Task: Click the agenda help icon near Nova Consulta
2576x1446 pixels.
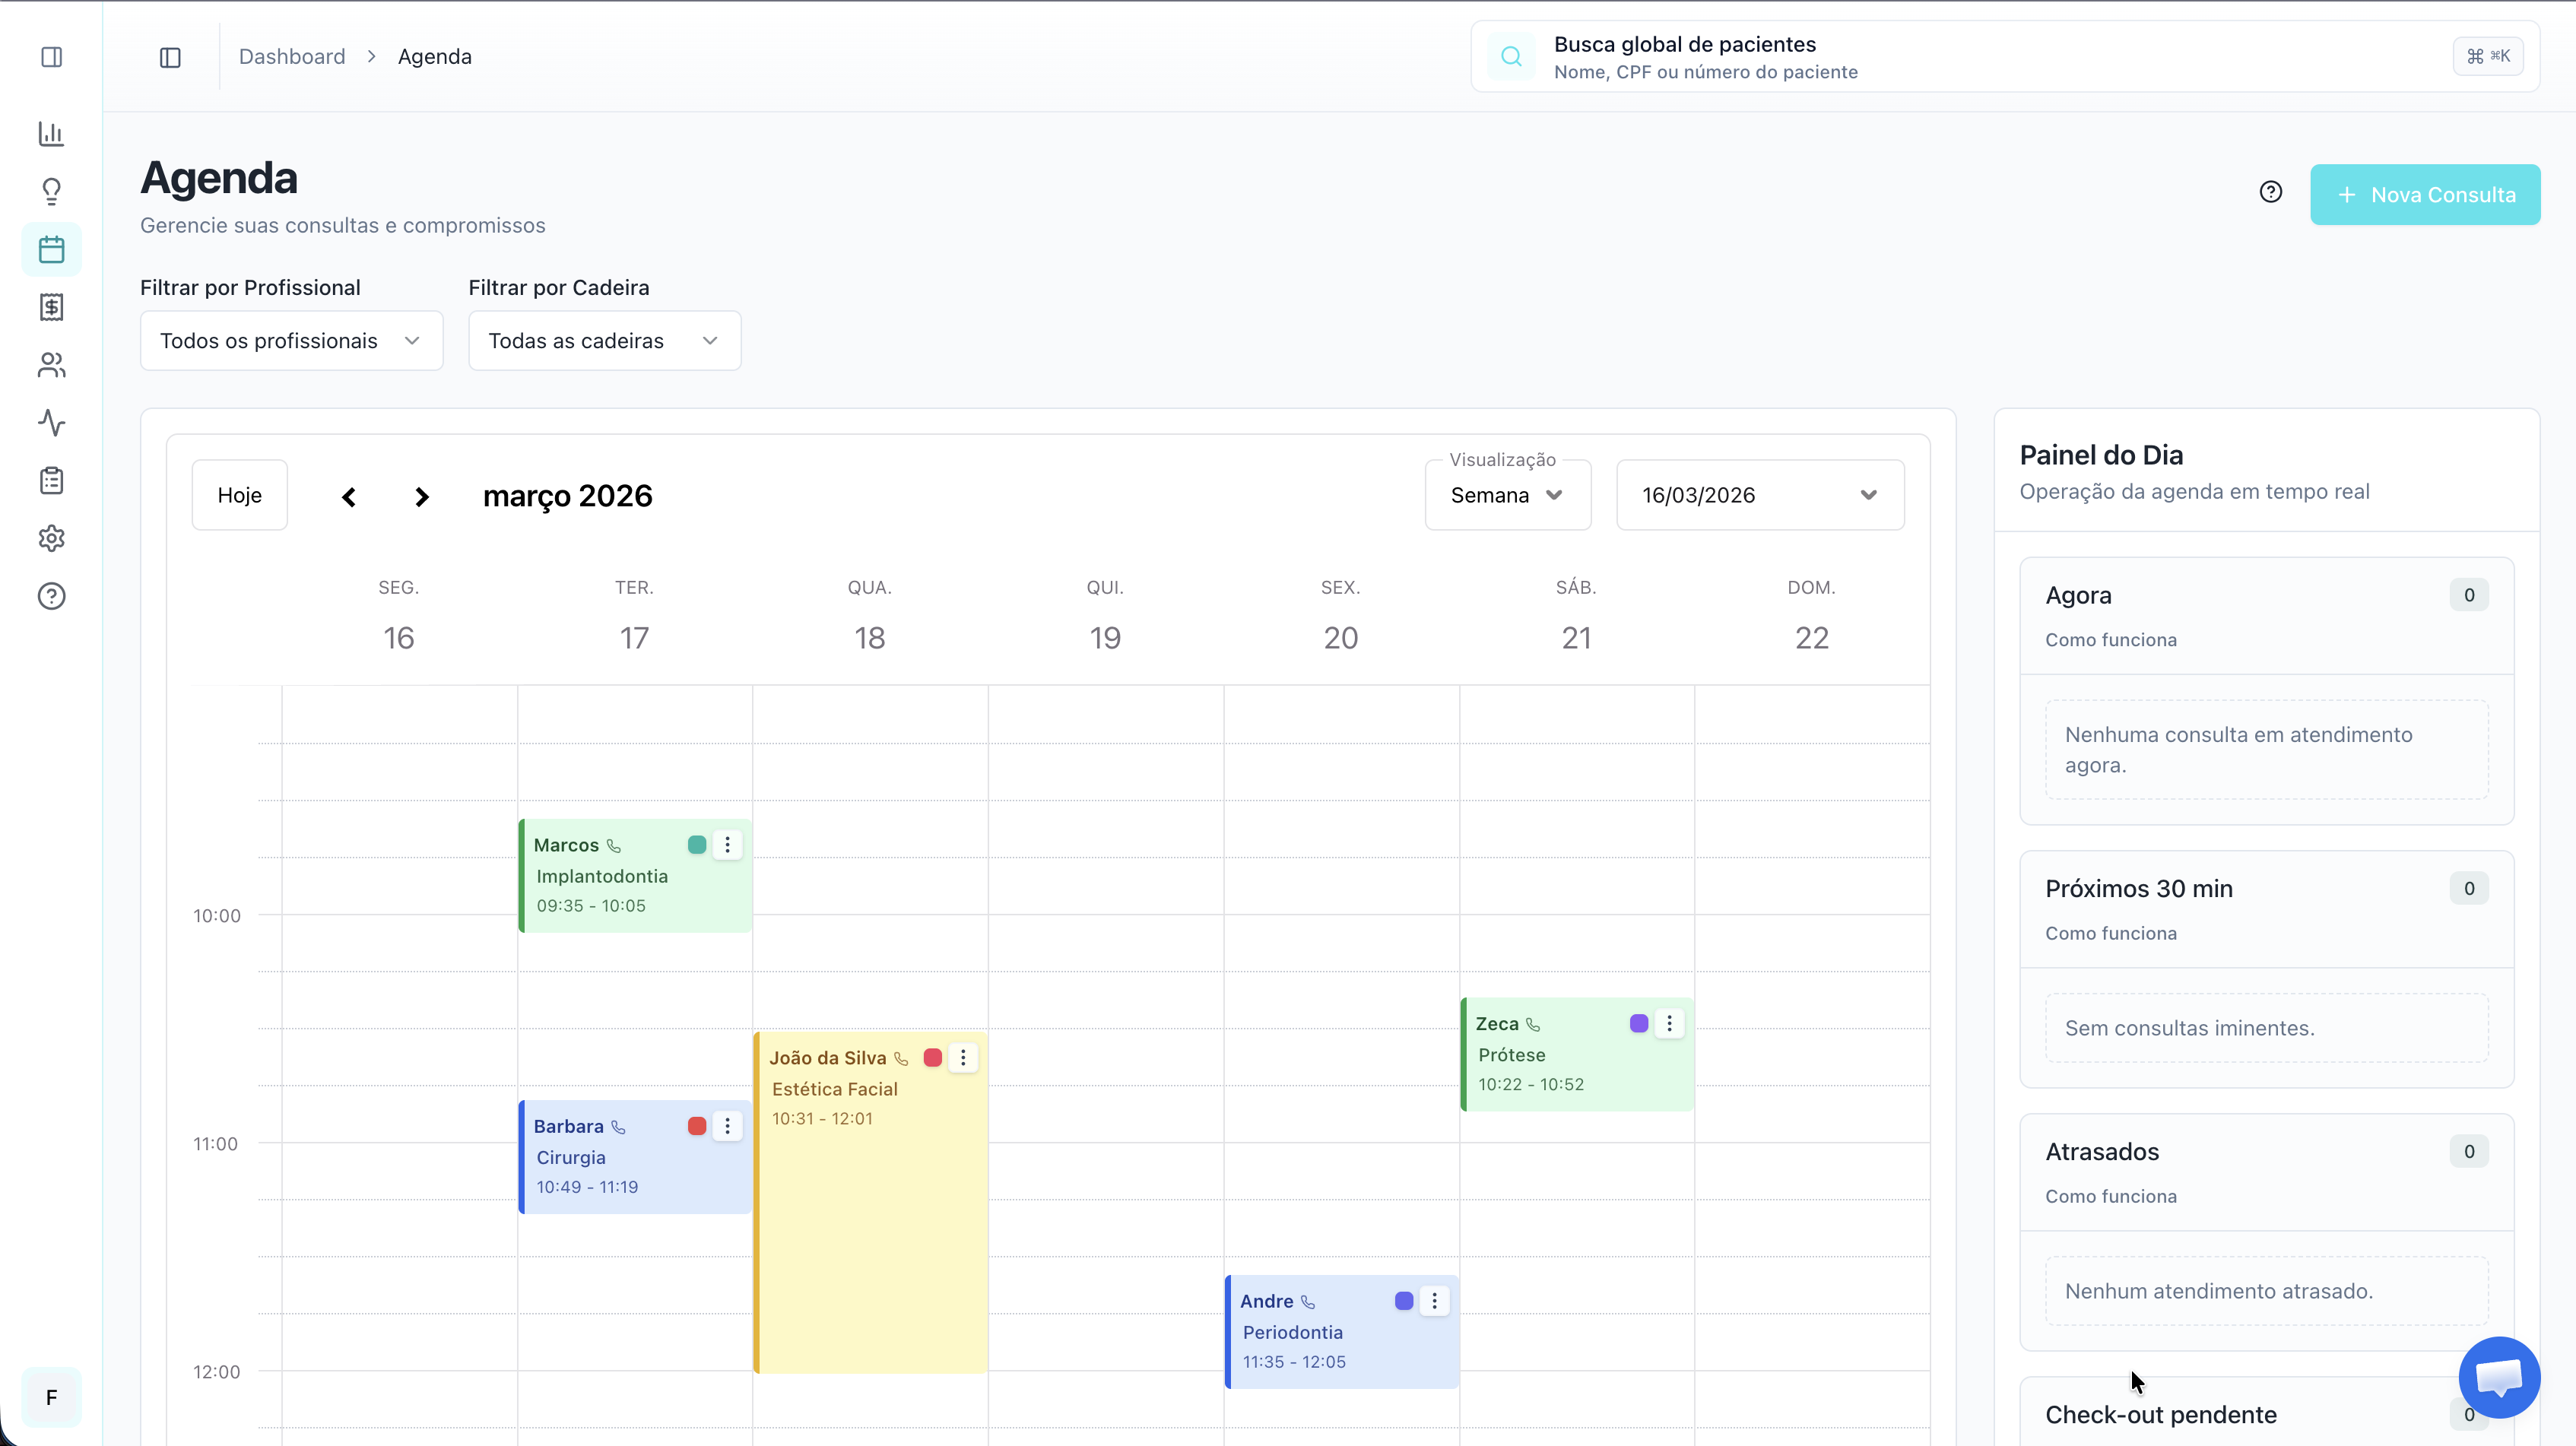Action: [2270, 192]
